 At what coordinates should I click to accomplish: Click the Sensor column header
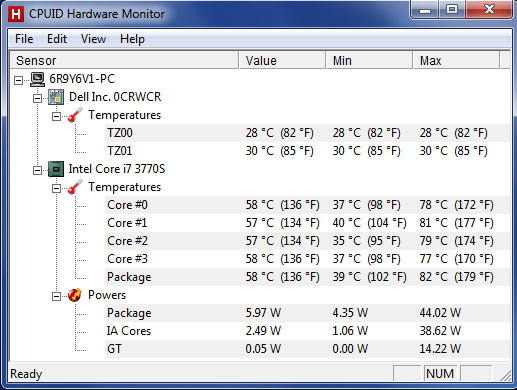(x=124, y=60)
